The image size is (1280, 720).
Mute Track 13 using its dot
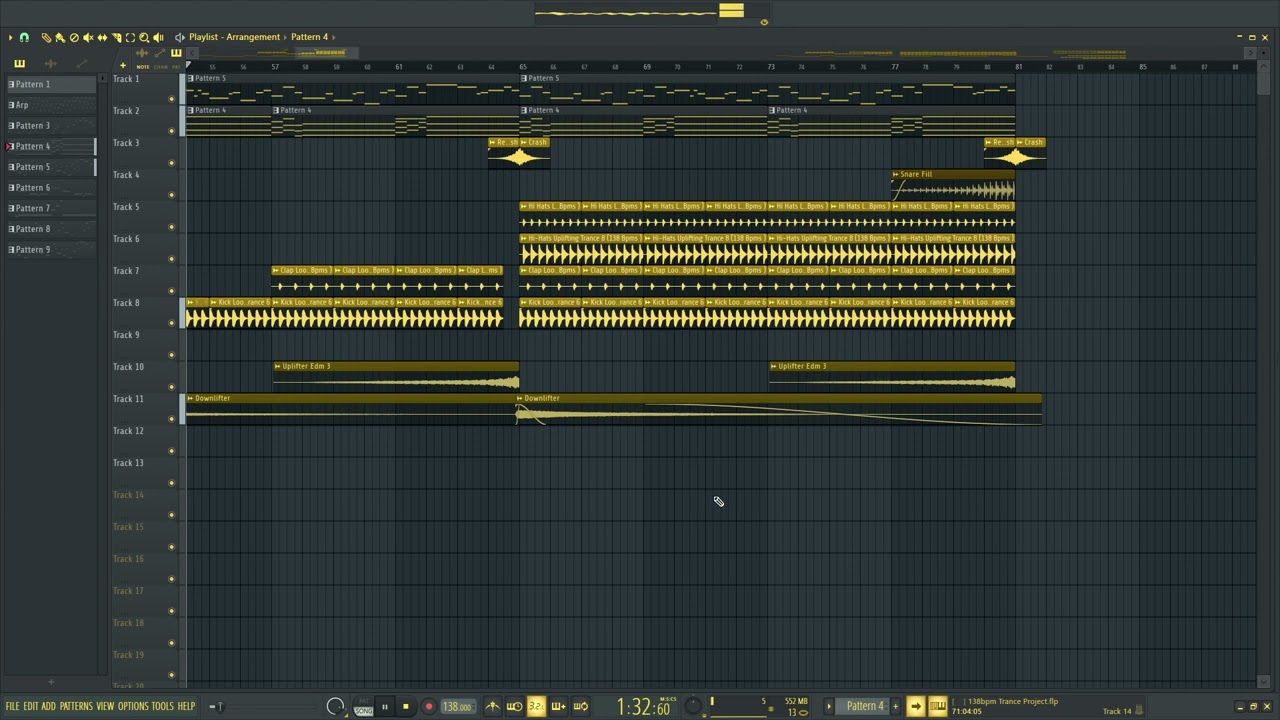tap(171, 483)
